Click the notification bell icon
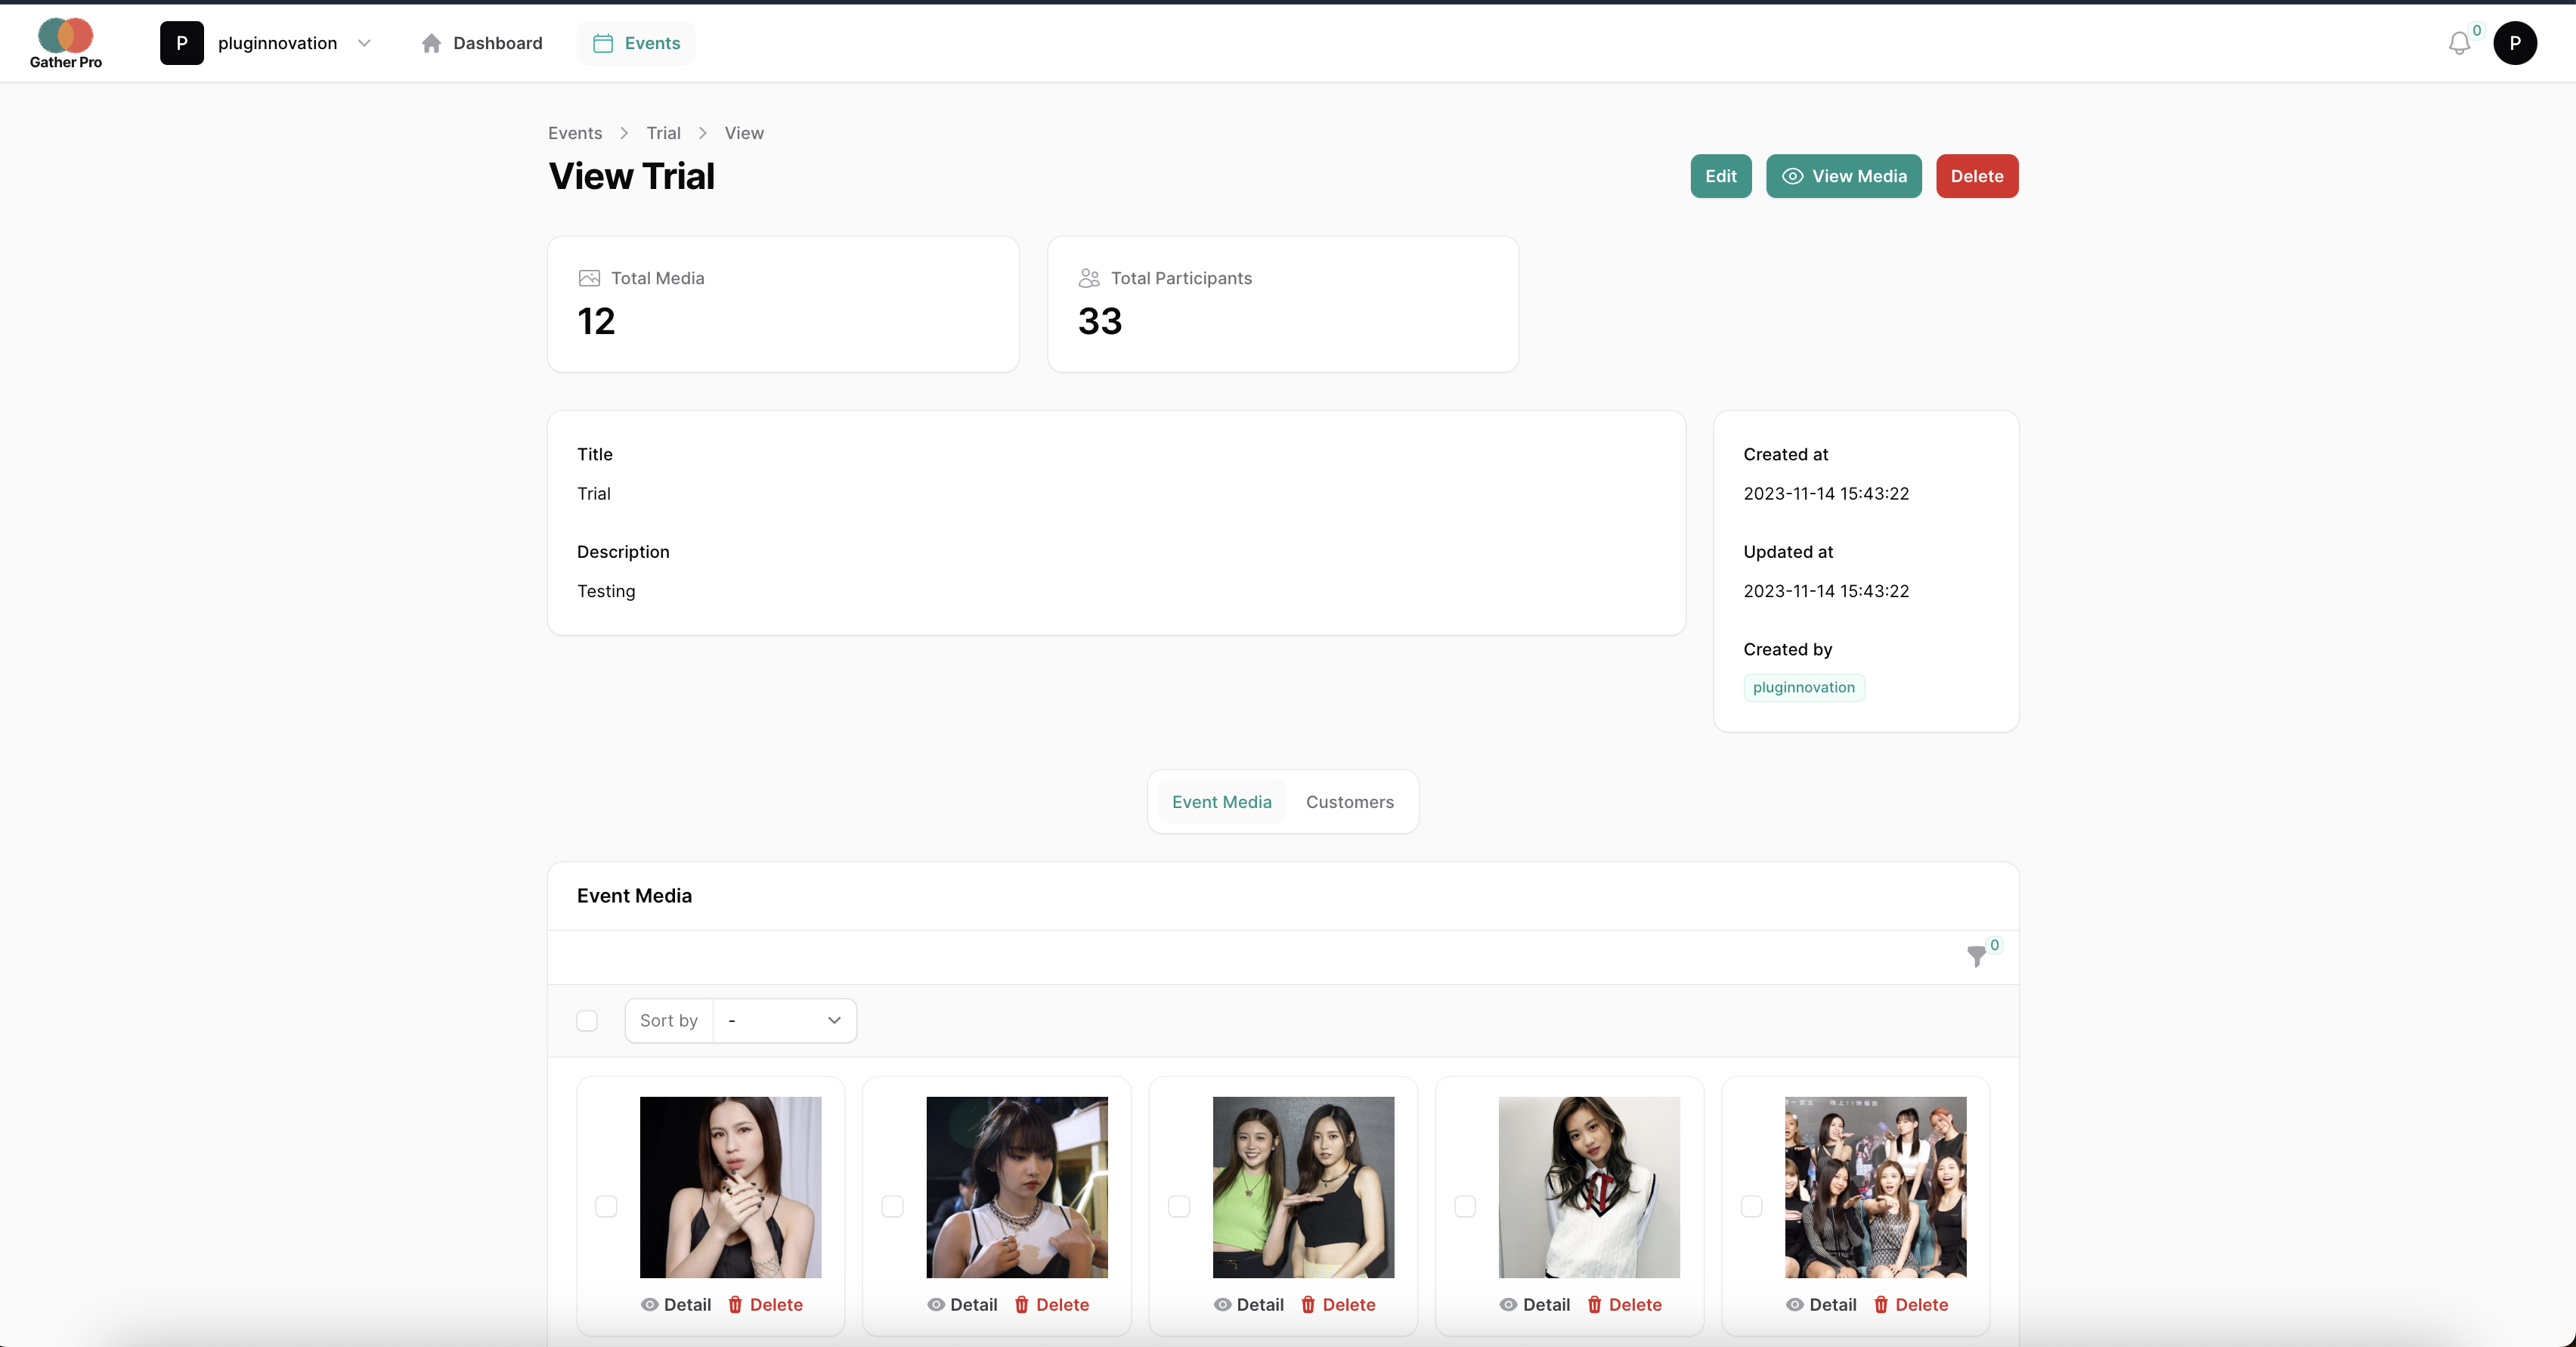The width and height of the screenshot is (2576, 1347). (2459, 44)
